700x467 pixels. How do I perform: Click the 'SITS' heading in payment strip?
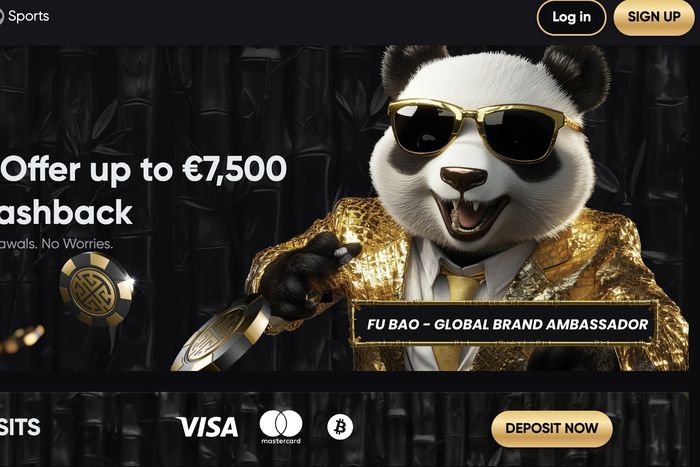(x=20, y=427)
